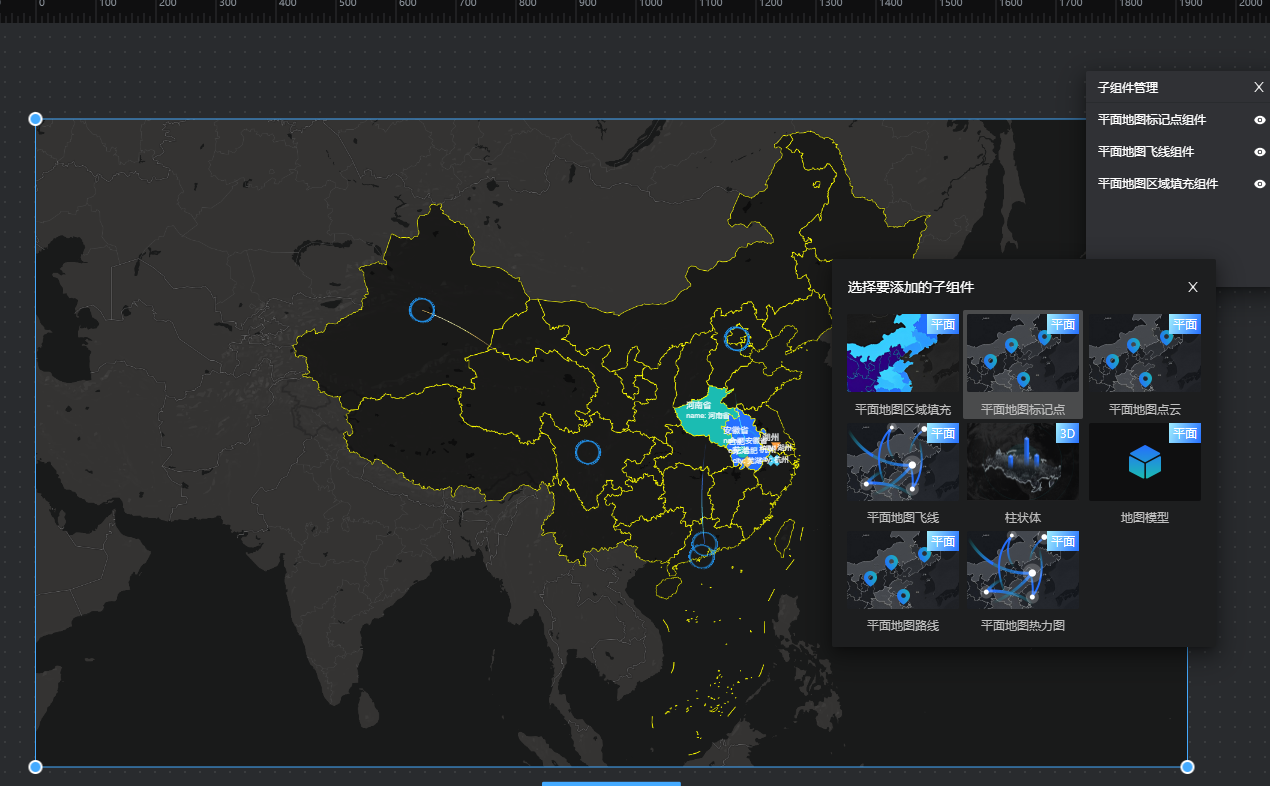Click the circle marker over Xinjiang
Viewport: 1270px width, 786px height.
pos(422,309)
